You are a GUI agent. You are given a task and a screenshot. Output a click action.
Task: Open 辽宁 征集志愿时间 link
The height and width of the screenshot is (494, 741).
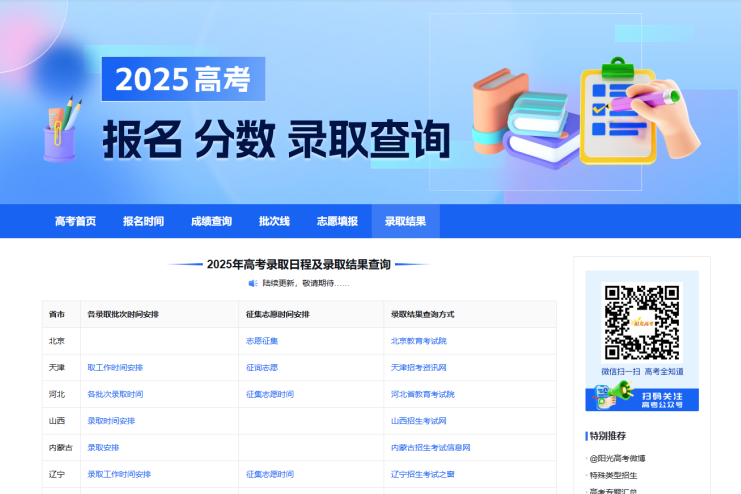[270, 474]
